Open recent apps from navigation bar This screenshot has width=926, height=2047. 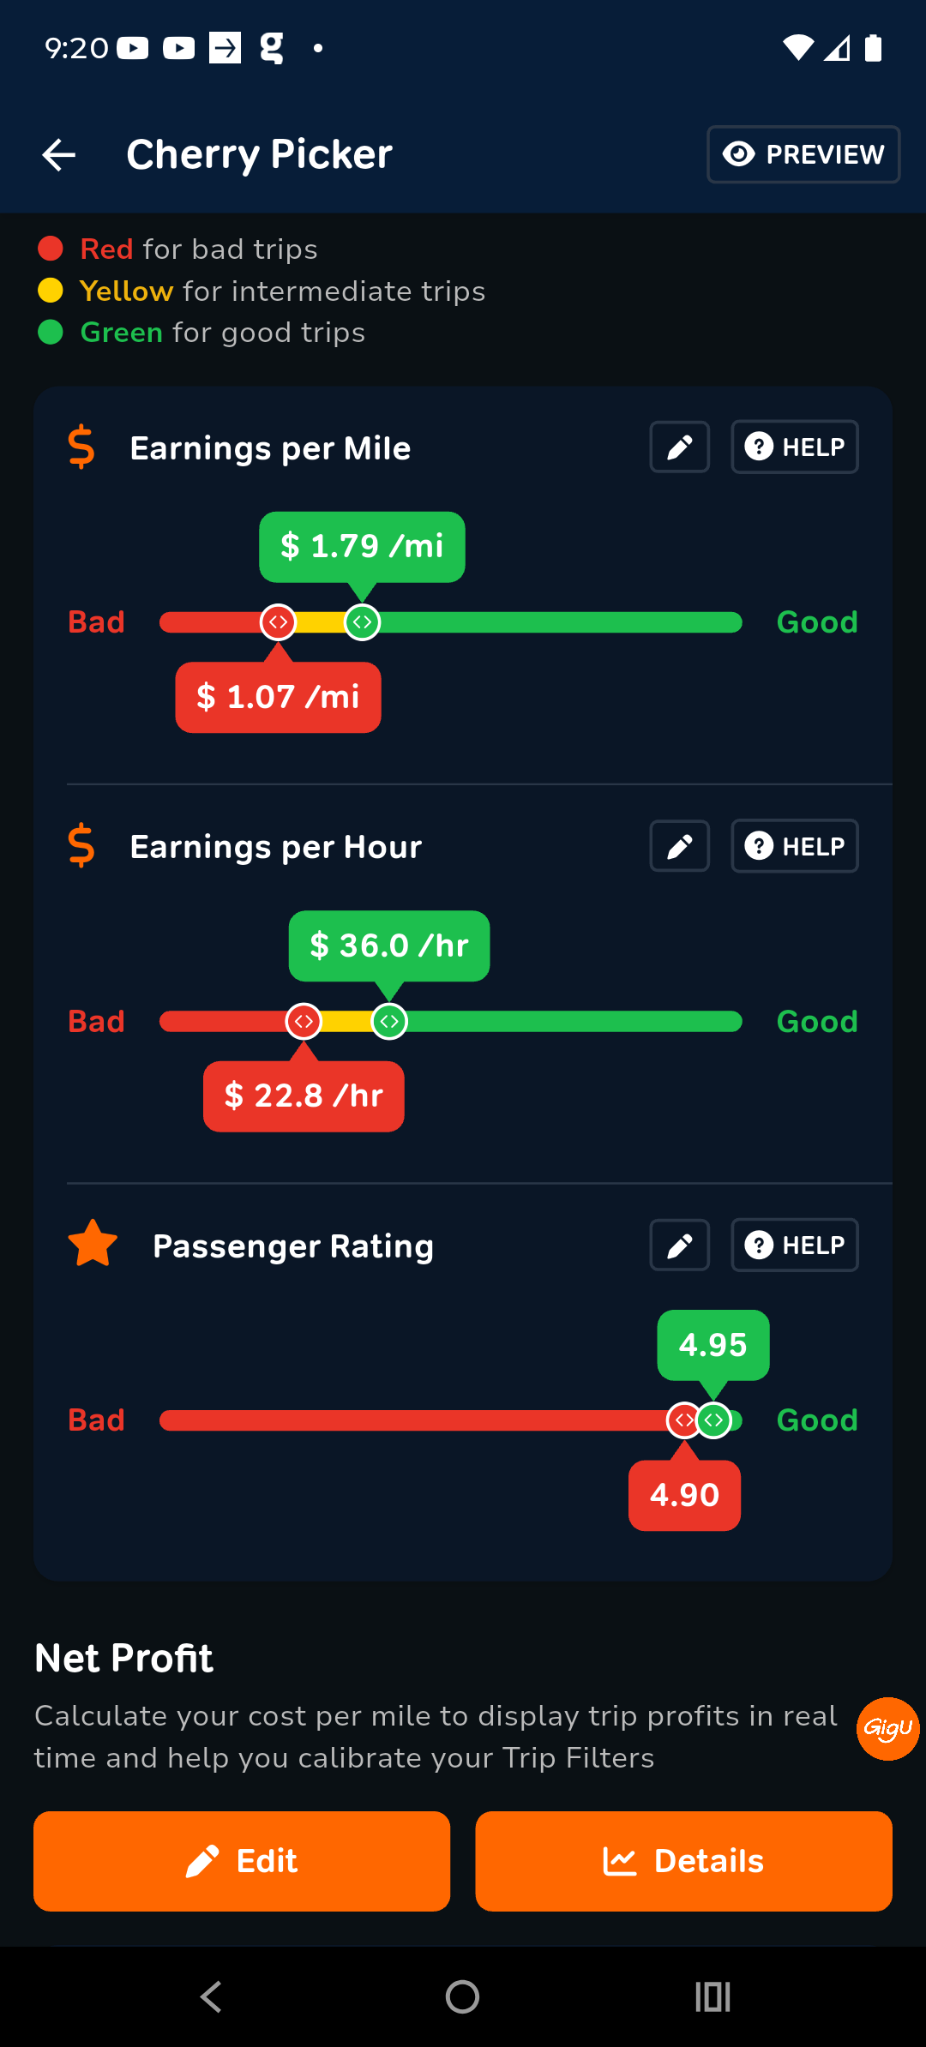[x=713, y=1997]
